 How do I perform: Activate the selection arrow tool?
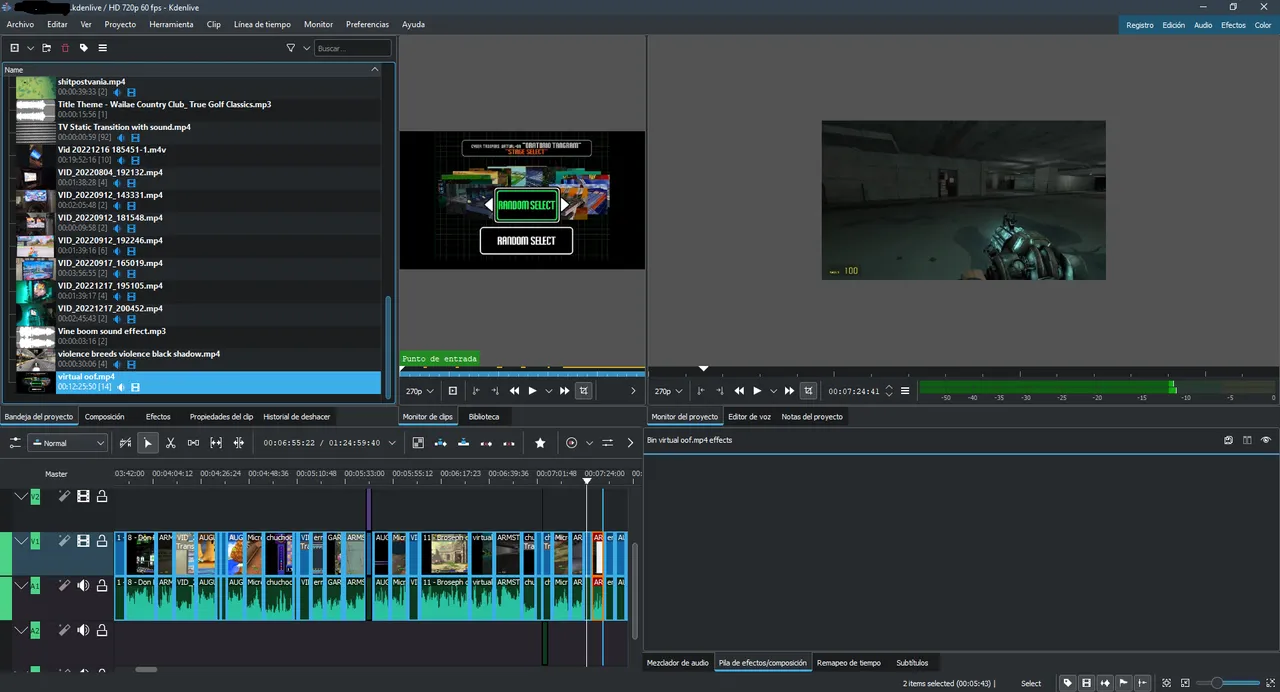pyautogui.click(x=148, y=443)
